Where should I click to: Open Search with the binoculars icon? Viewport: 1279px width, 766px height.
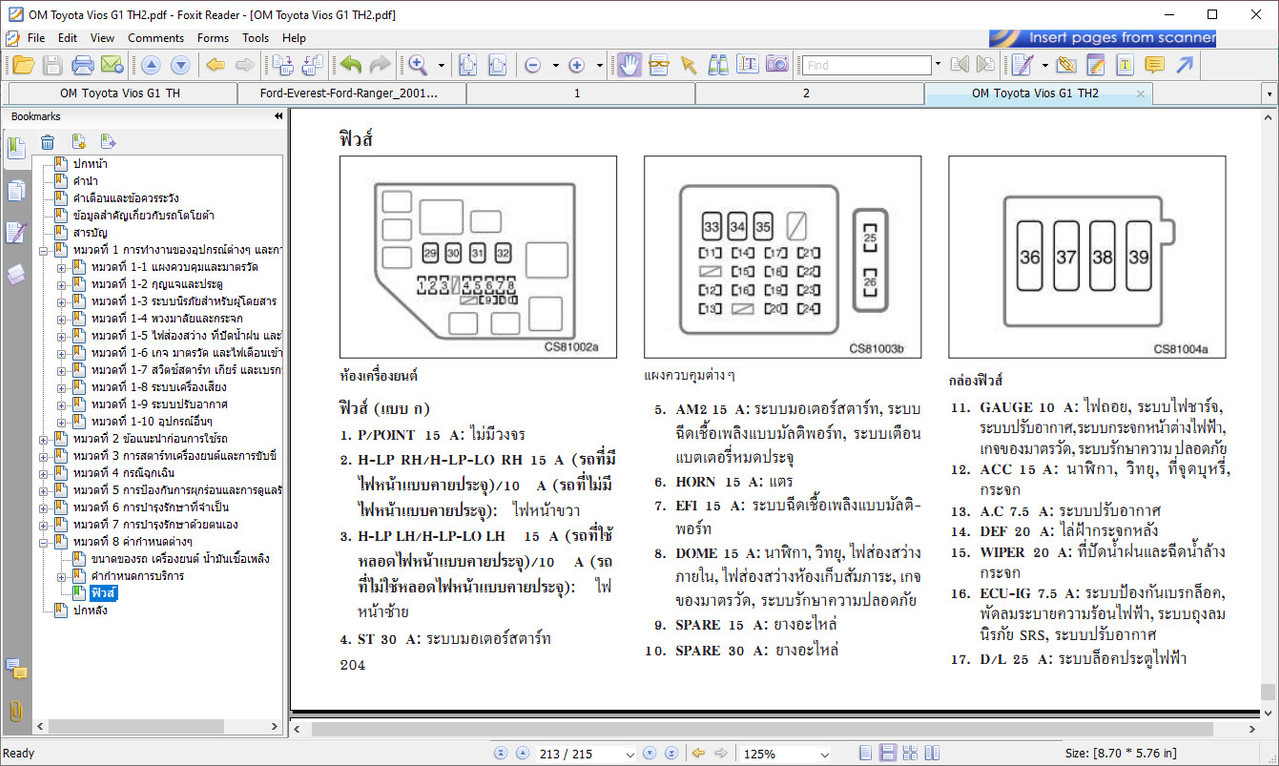click(x=718, y=65)
